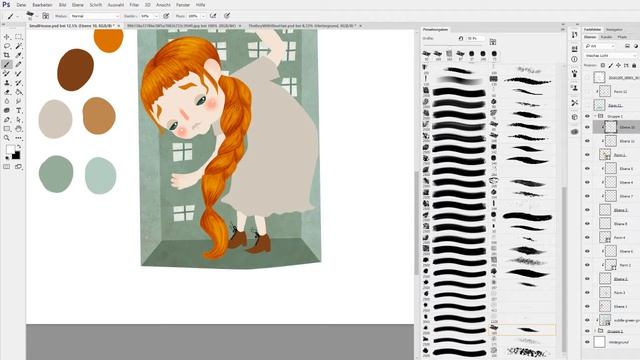Select the Eyedropper tool

coord(18,55)
